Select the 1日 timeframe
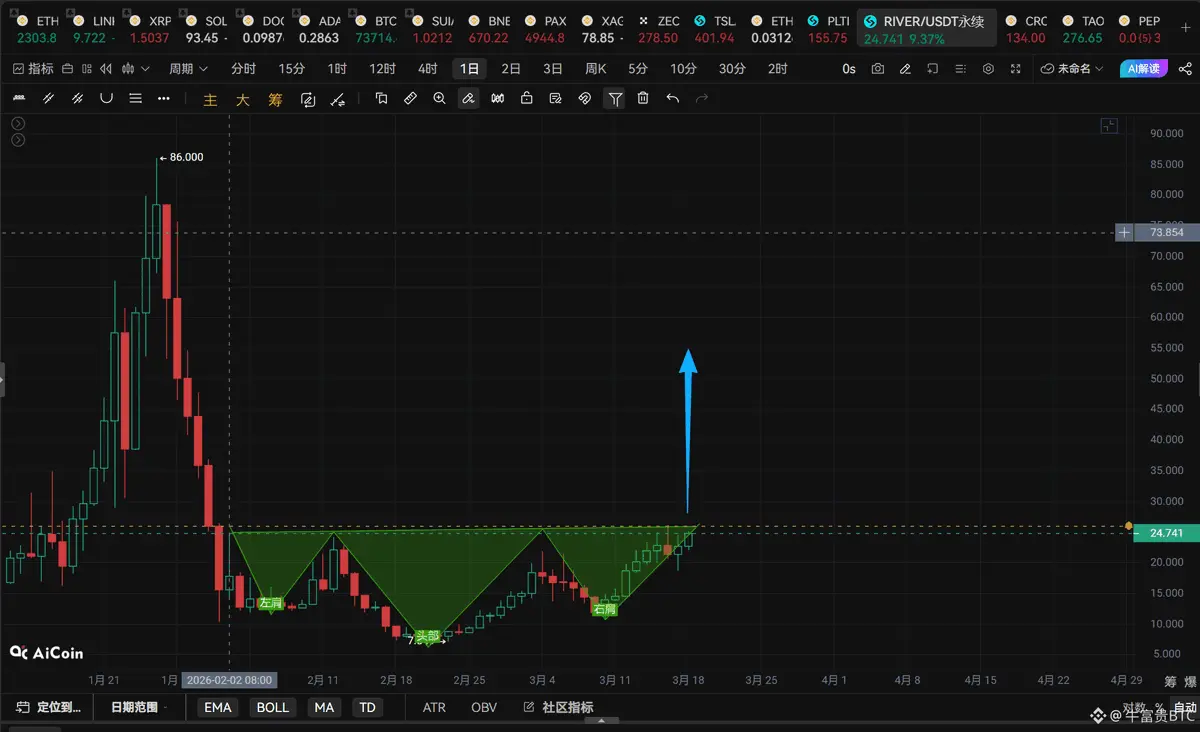This screenshot has height=732, width=1200. pyautogui.click(x=468, y=69)
